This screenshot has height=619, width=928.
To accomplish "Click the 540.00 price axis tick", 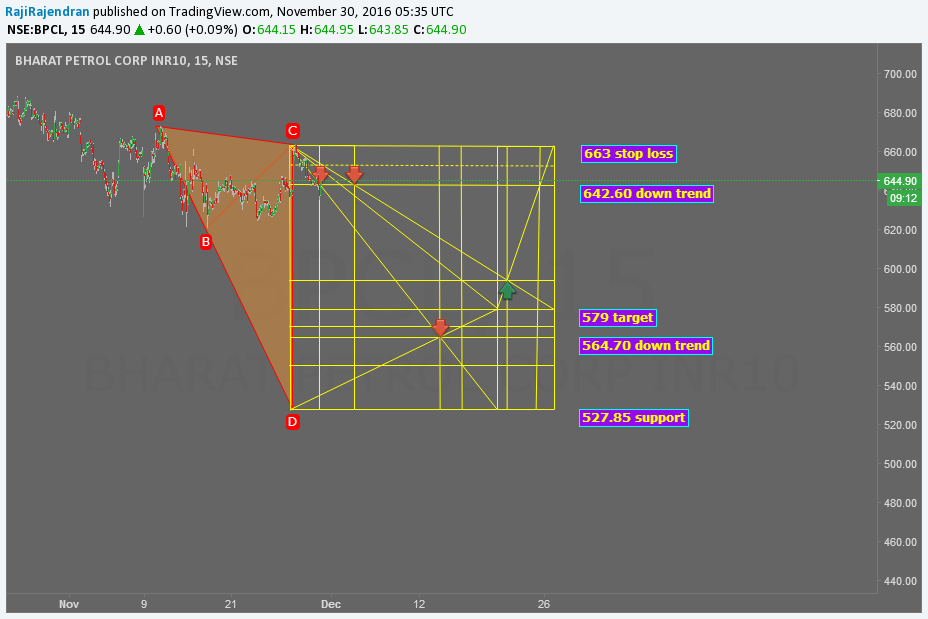I will pyautogui.click(x=900, y=386).
